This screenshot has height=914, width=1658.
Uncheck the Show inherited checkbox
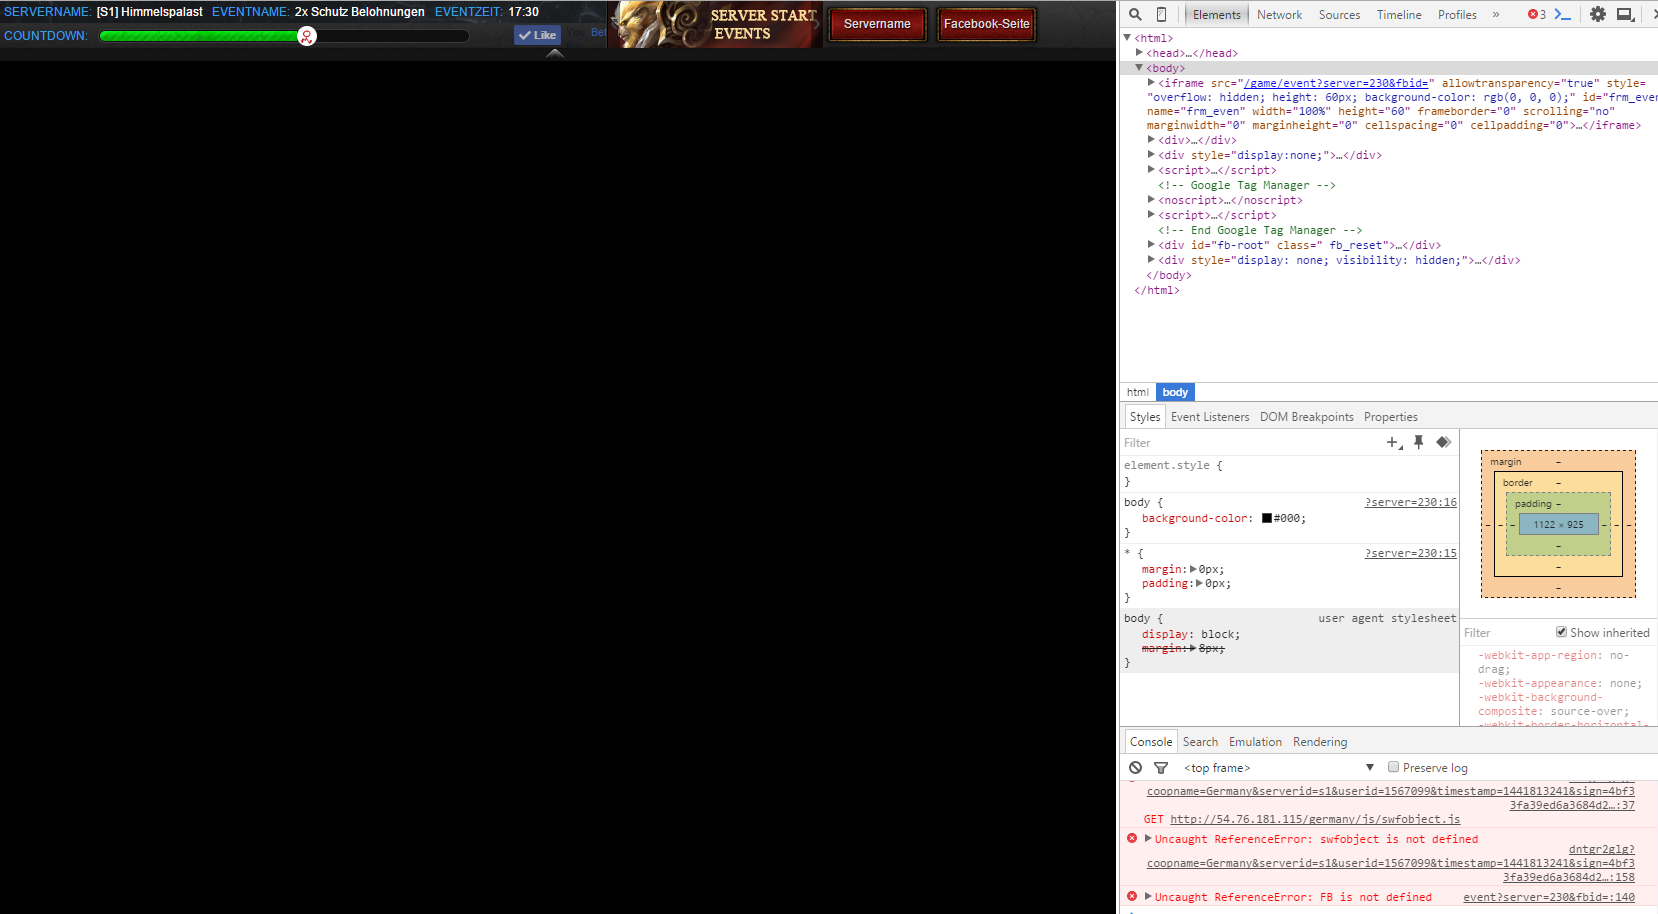(x=1561, y=632)
